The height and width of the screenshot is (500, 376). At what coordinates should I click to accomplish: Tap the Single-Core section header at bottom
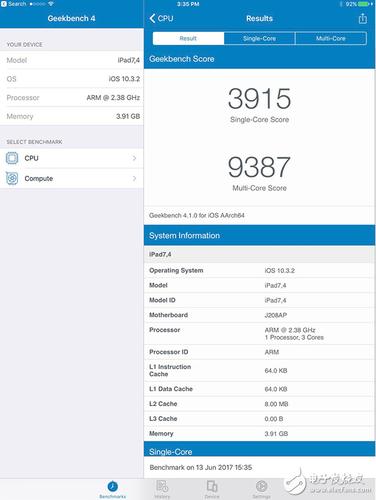(x=259, y=450)
